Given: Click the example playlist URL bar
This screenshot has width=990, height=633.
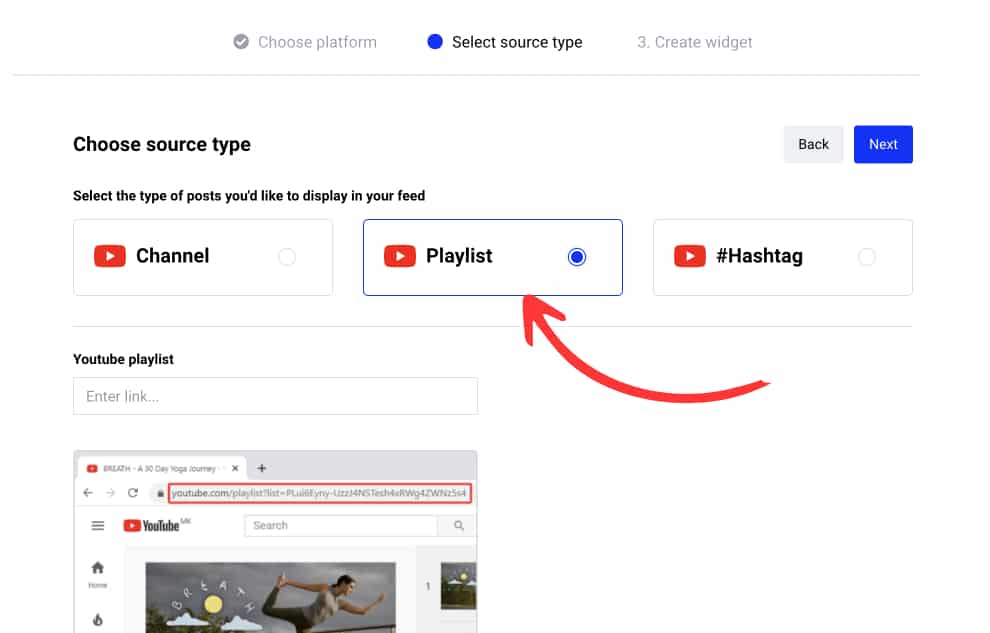Looking at the screenshot, I should coord(319,493).
